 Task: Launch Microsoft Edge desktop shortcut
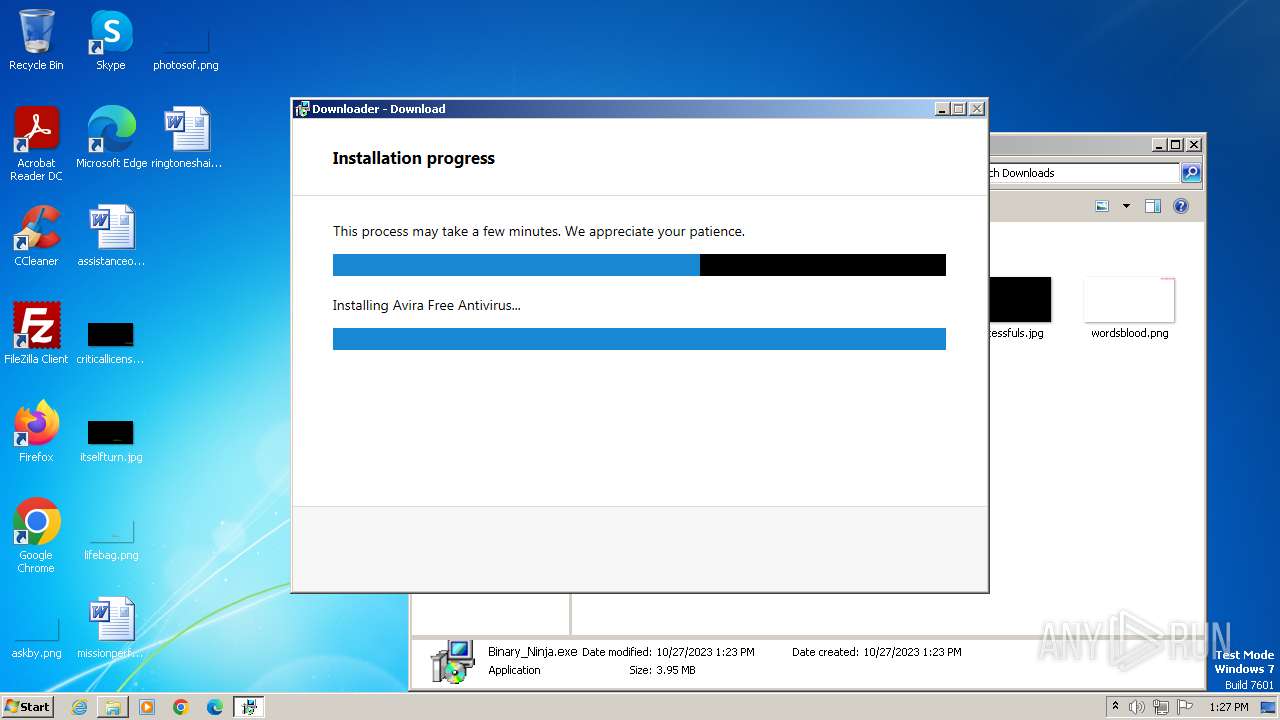coord(111,138)
